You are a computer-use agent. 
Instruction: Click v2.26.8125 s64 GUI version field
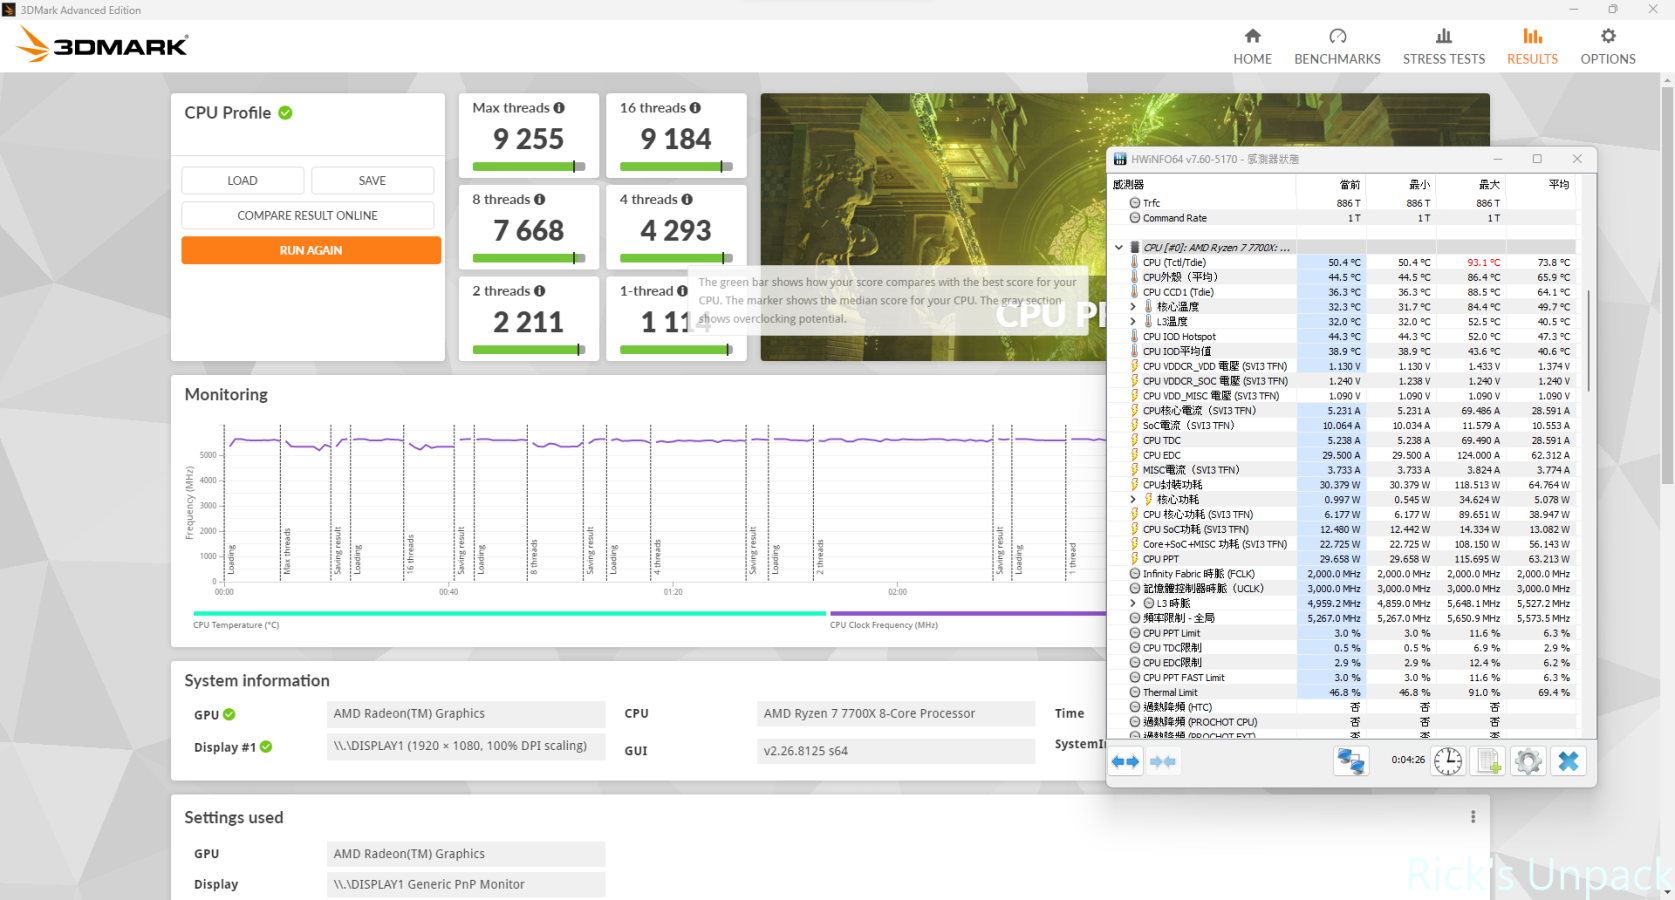pos(896,751)
